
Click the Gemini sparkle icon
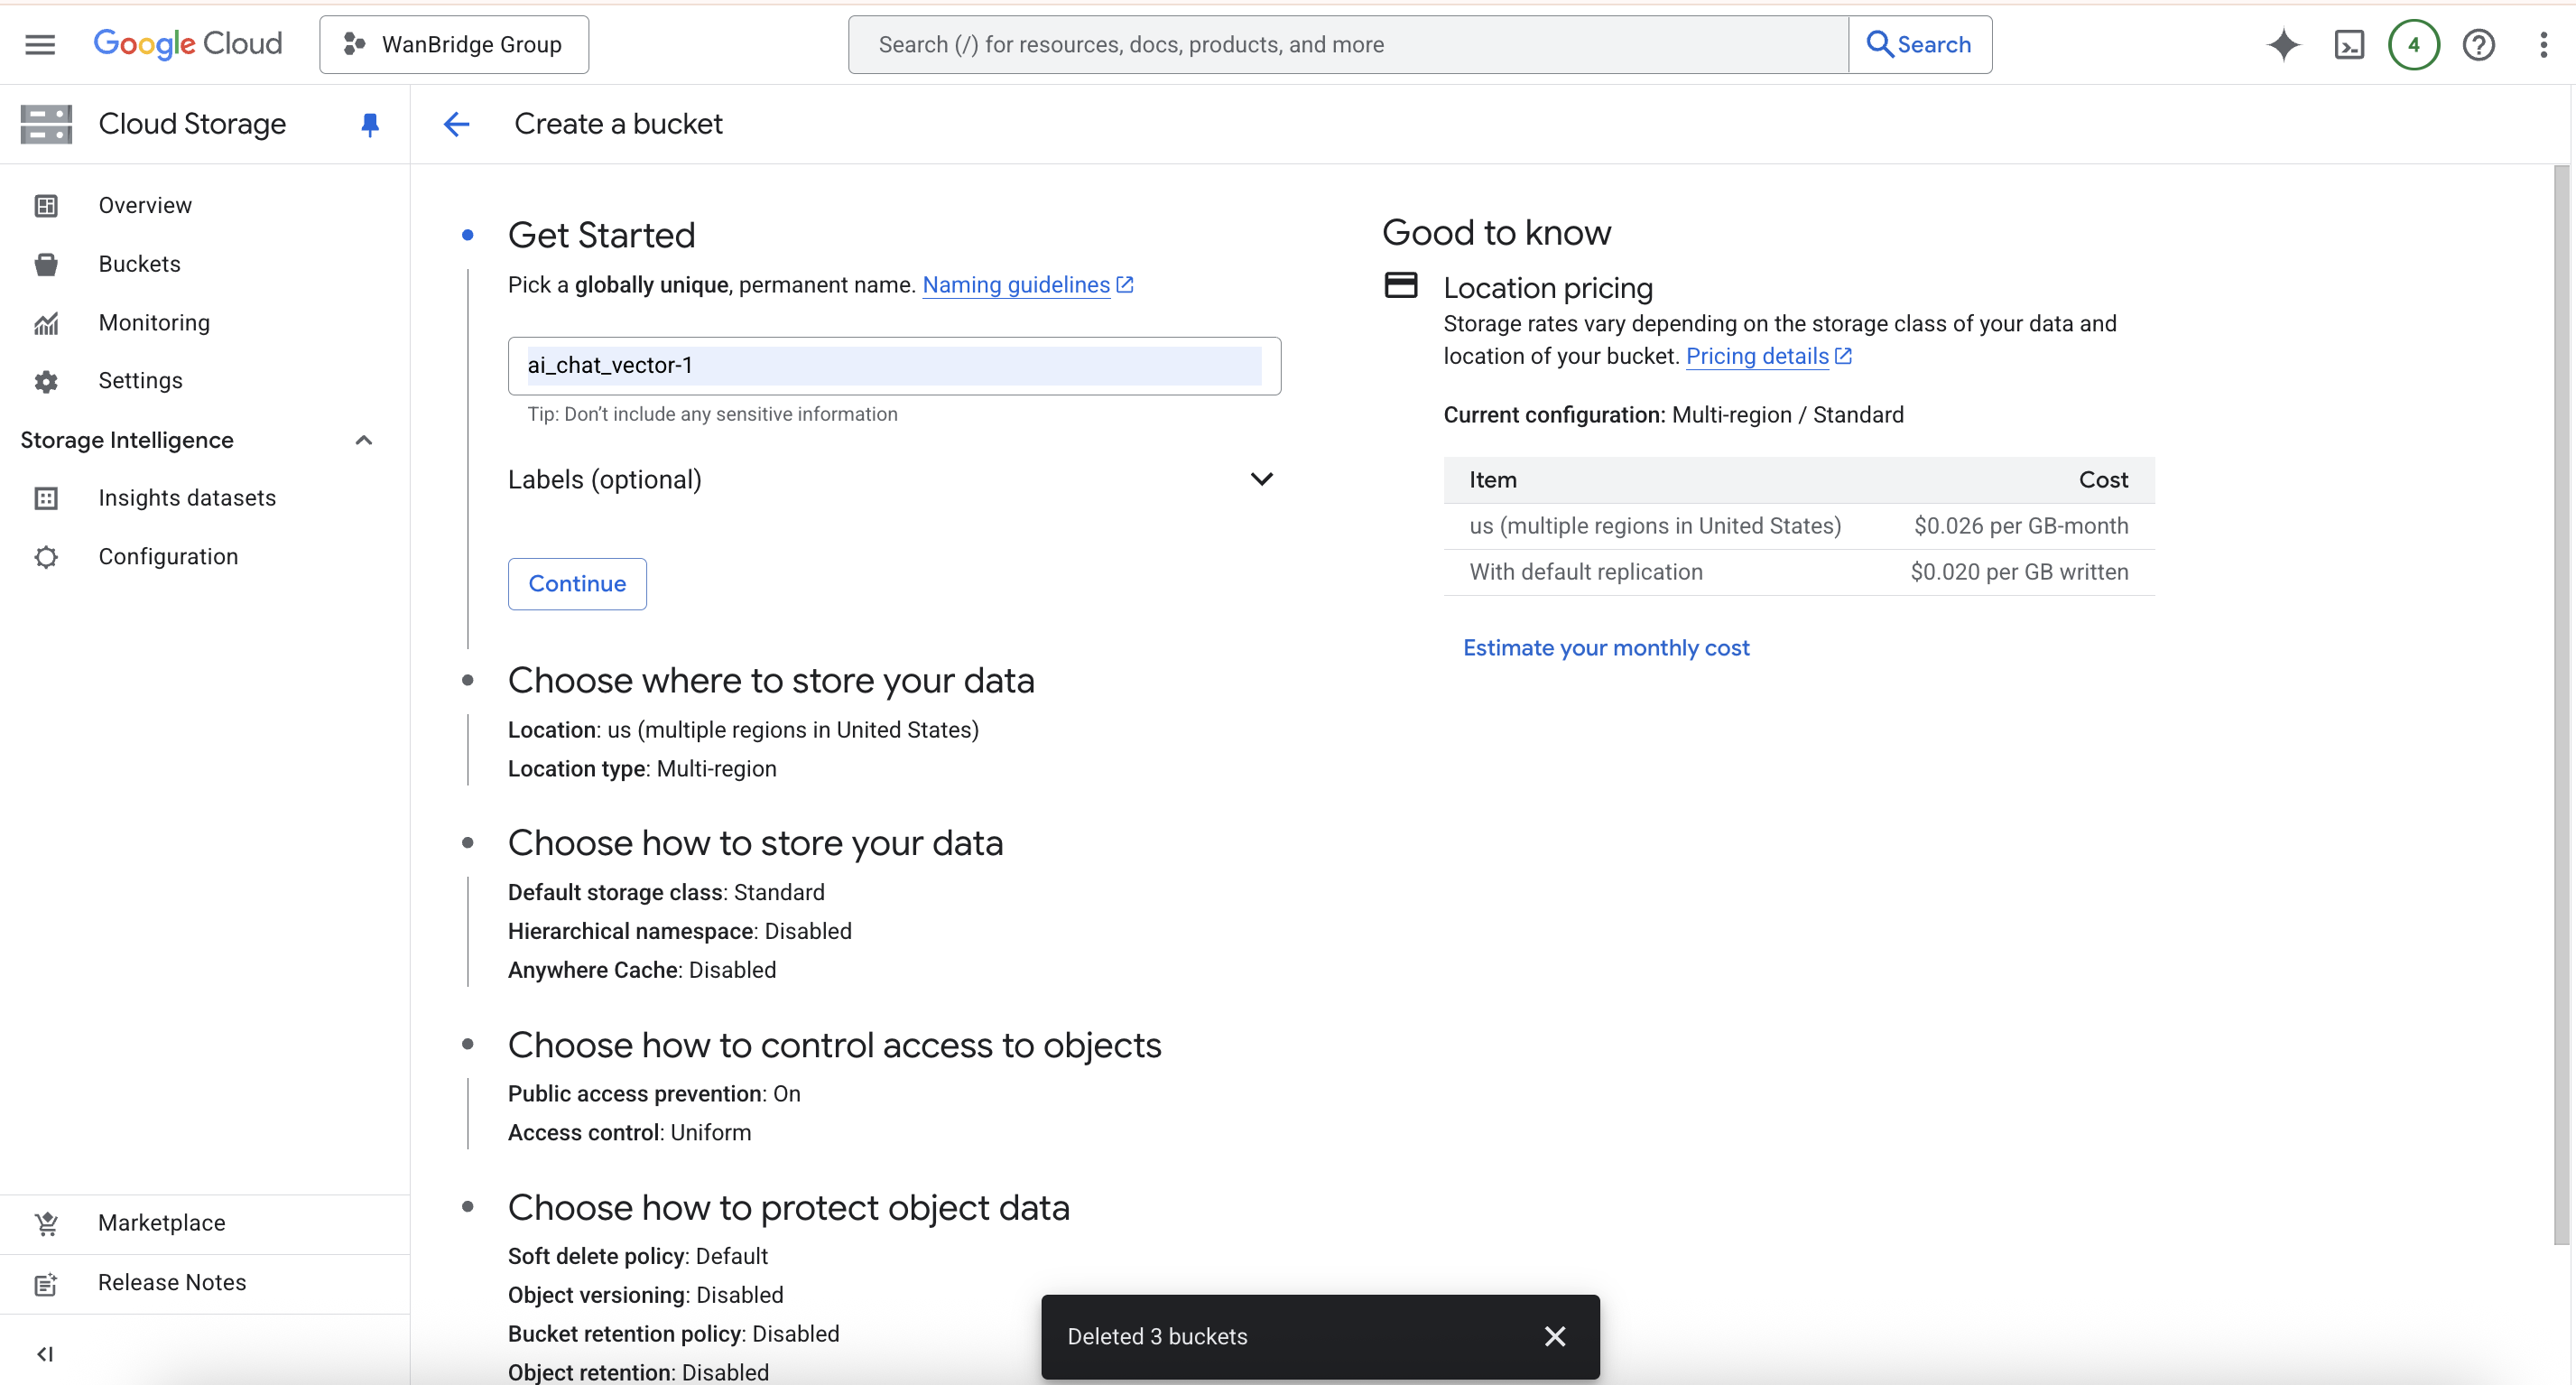tap(2283, 44)
